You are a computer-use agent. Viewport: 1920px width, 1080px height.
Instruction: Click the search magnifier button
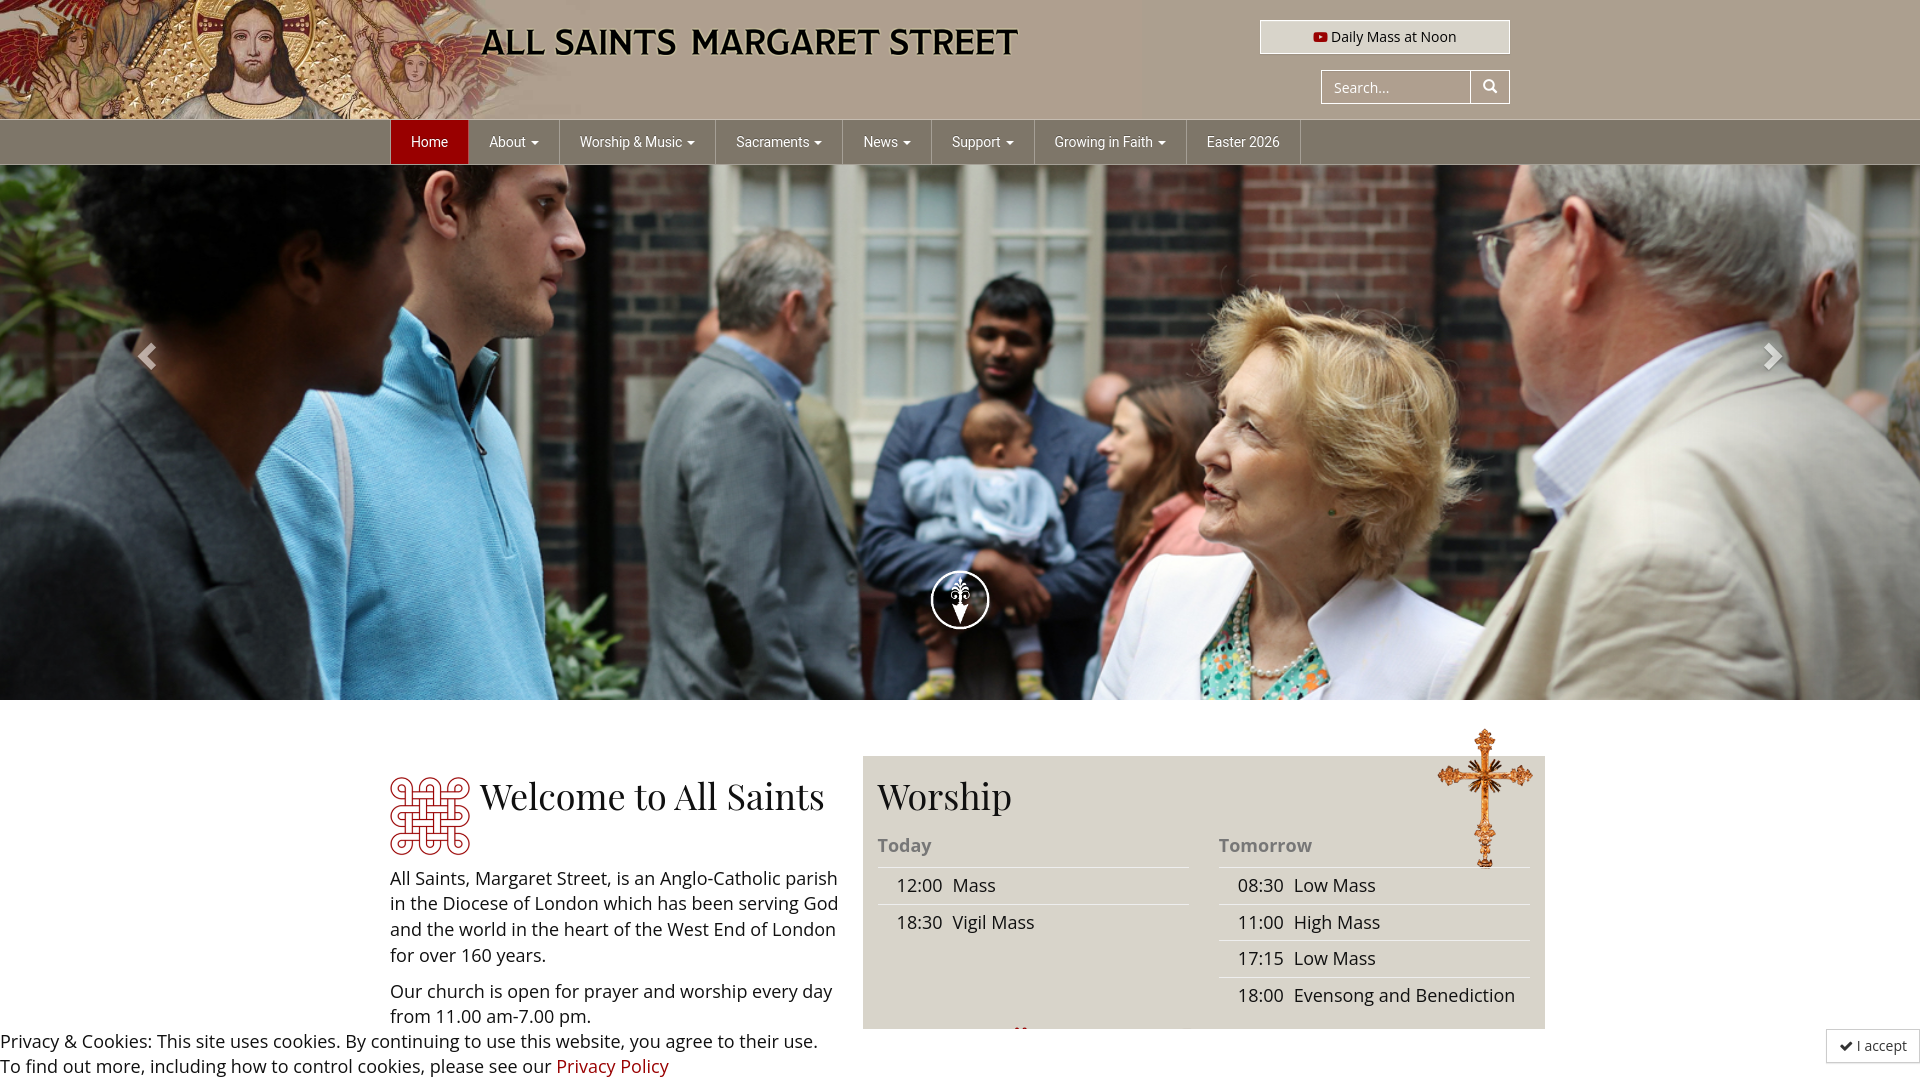tap(1489, 87)
